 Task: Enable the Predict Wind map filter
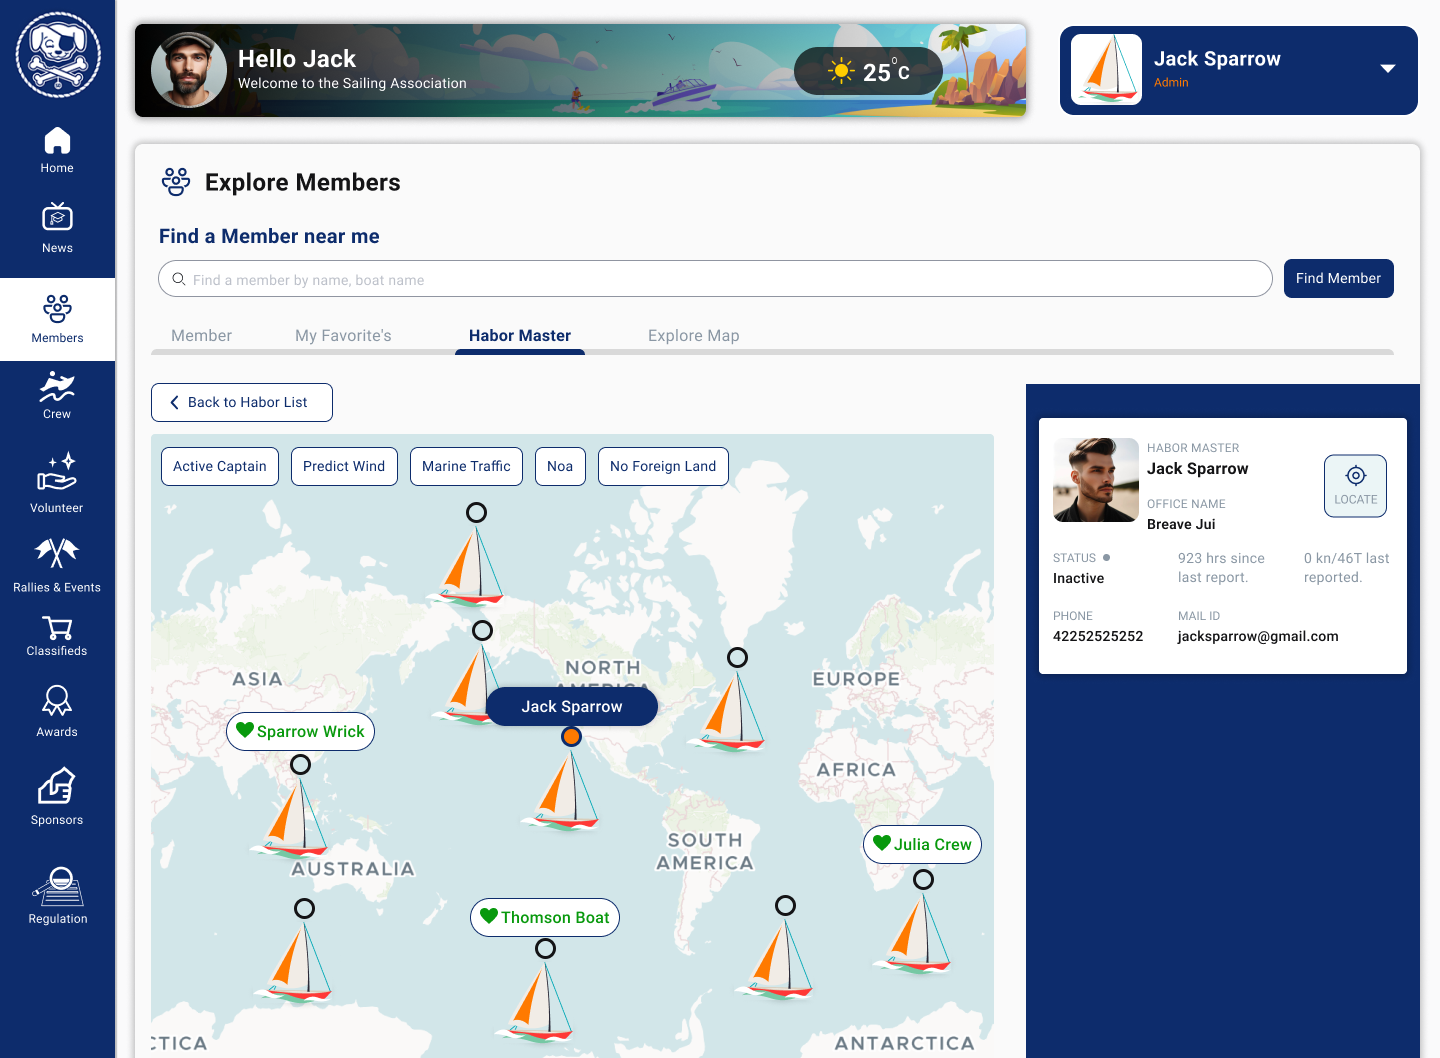tap(344, 466)
